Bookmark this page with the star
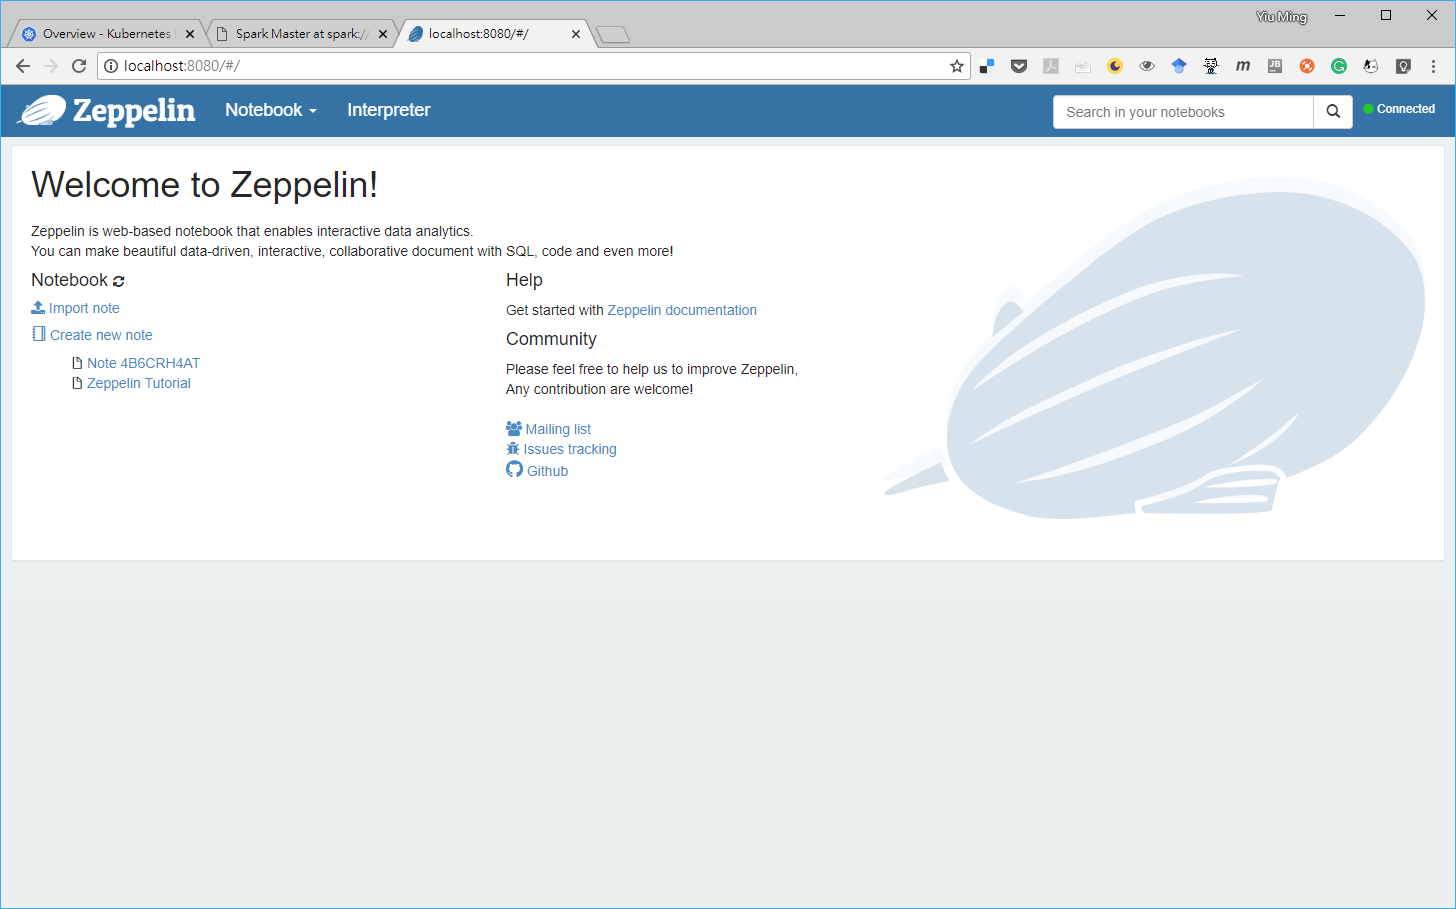The image size is (1456, 909). pos(957,66)
